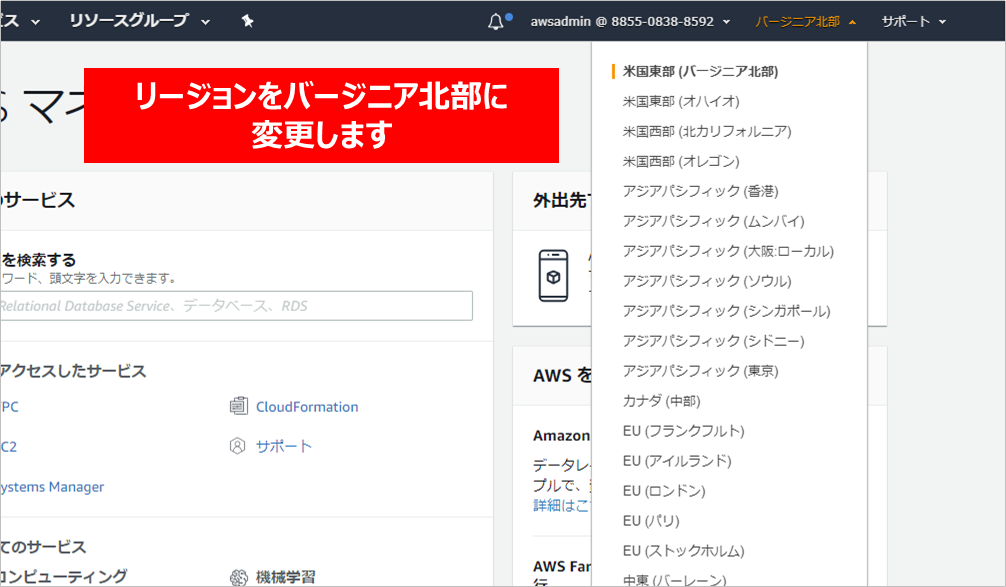Viewport: 1006px width, 587px height.
Task: Click the 機械学習 category icon
Action: pos(238,577)
